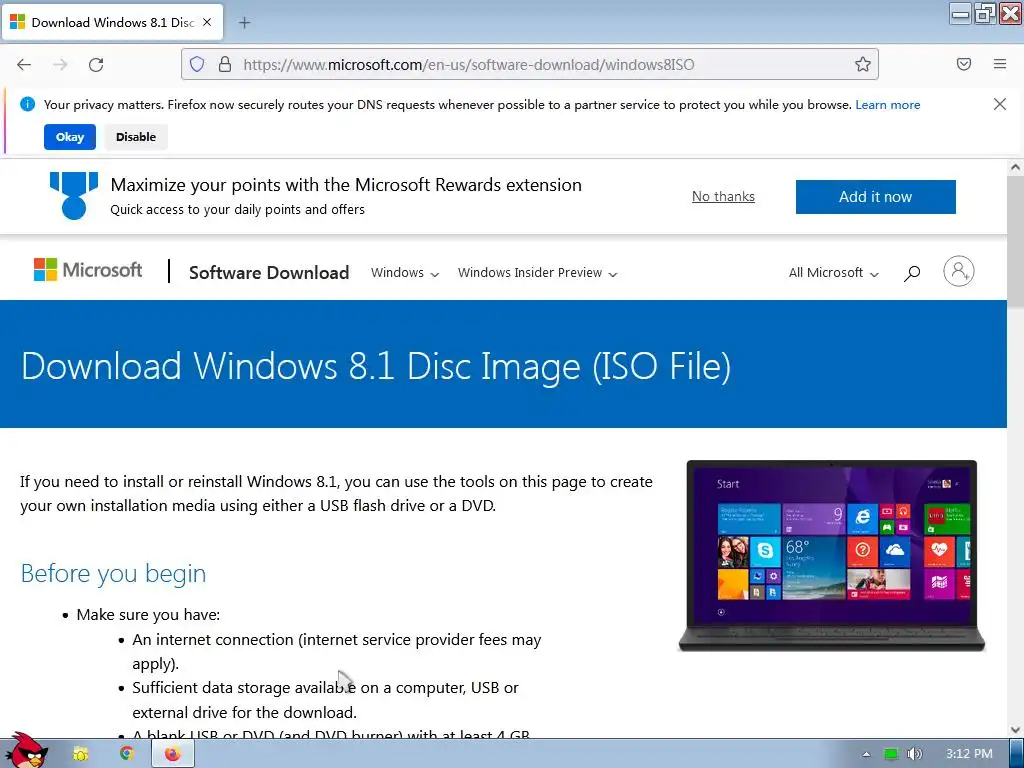Sign in via the account avatar icon

[958, 271]
